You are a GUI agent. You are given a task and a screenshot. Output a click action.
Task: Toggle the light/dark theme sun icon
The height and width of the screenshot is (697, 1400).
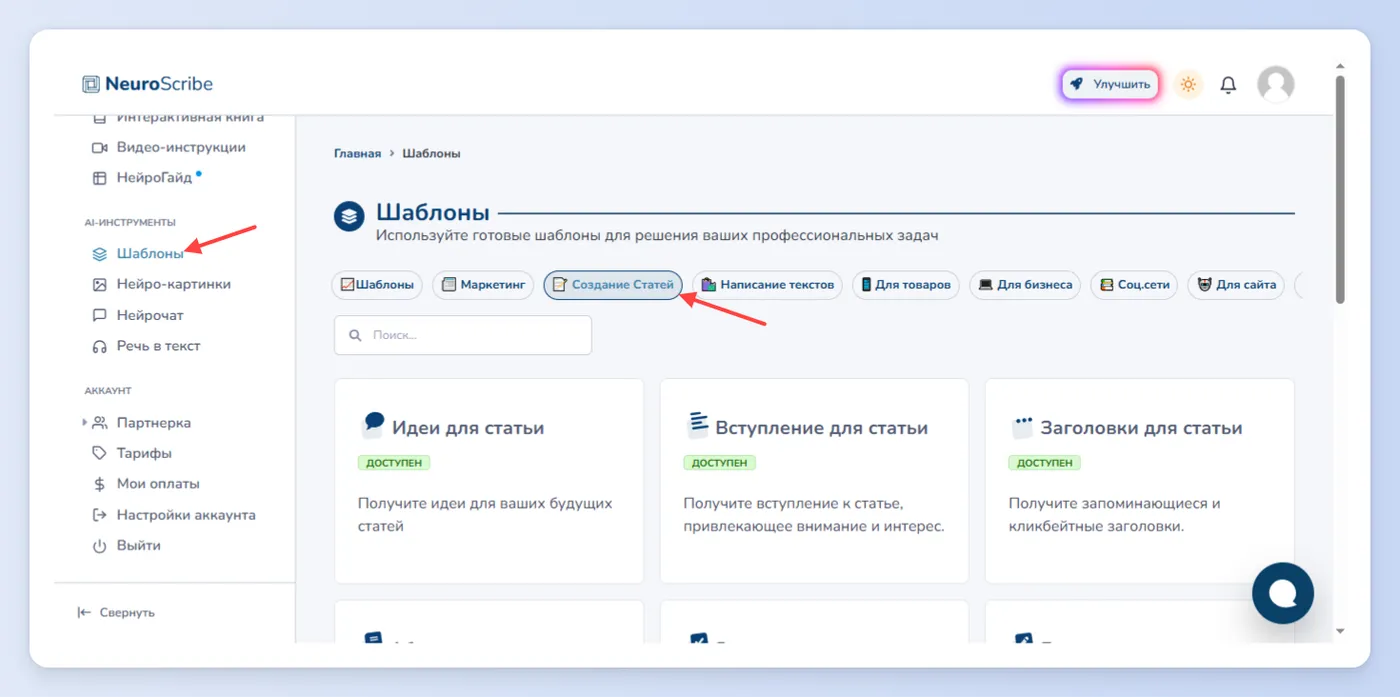1188,85
